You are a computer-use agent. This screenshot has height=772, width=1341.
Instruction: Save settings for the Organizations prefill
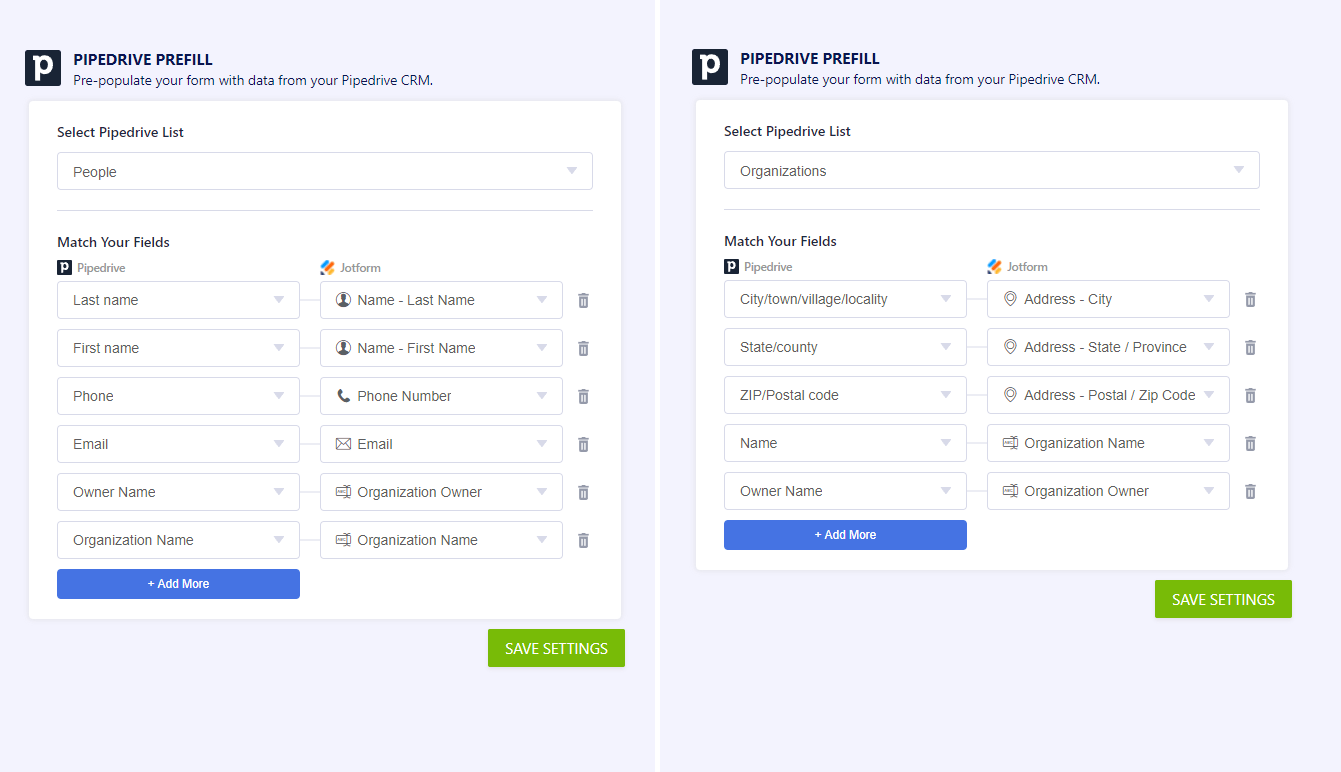point(1223,599)
